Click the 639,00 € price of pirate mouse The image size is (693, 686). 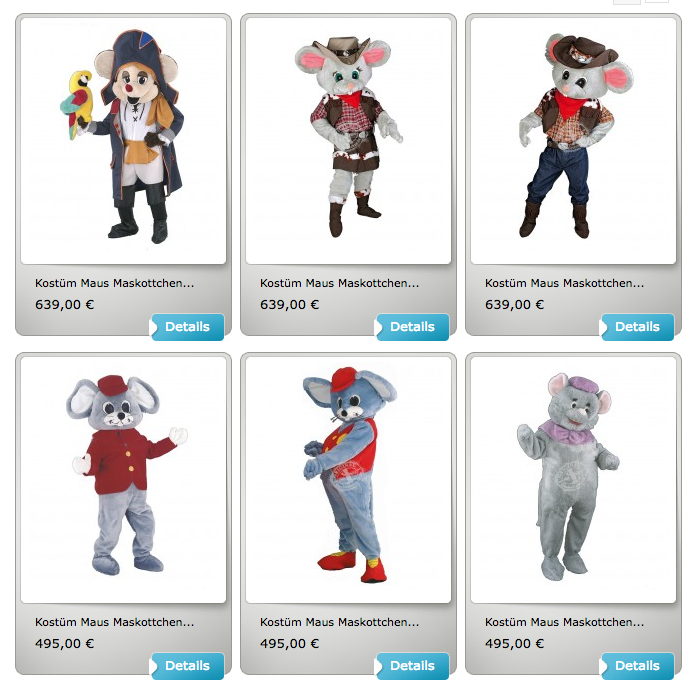65,305
